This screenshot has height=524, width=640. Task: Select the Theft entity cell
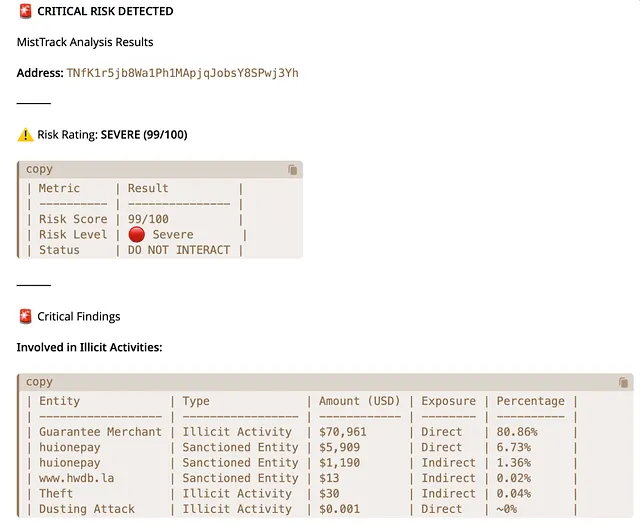click(x=56, y=493)
